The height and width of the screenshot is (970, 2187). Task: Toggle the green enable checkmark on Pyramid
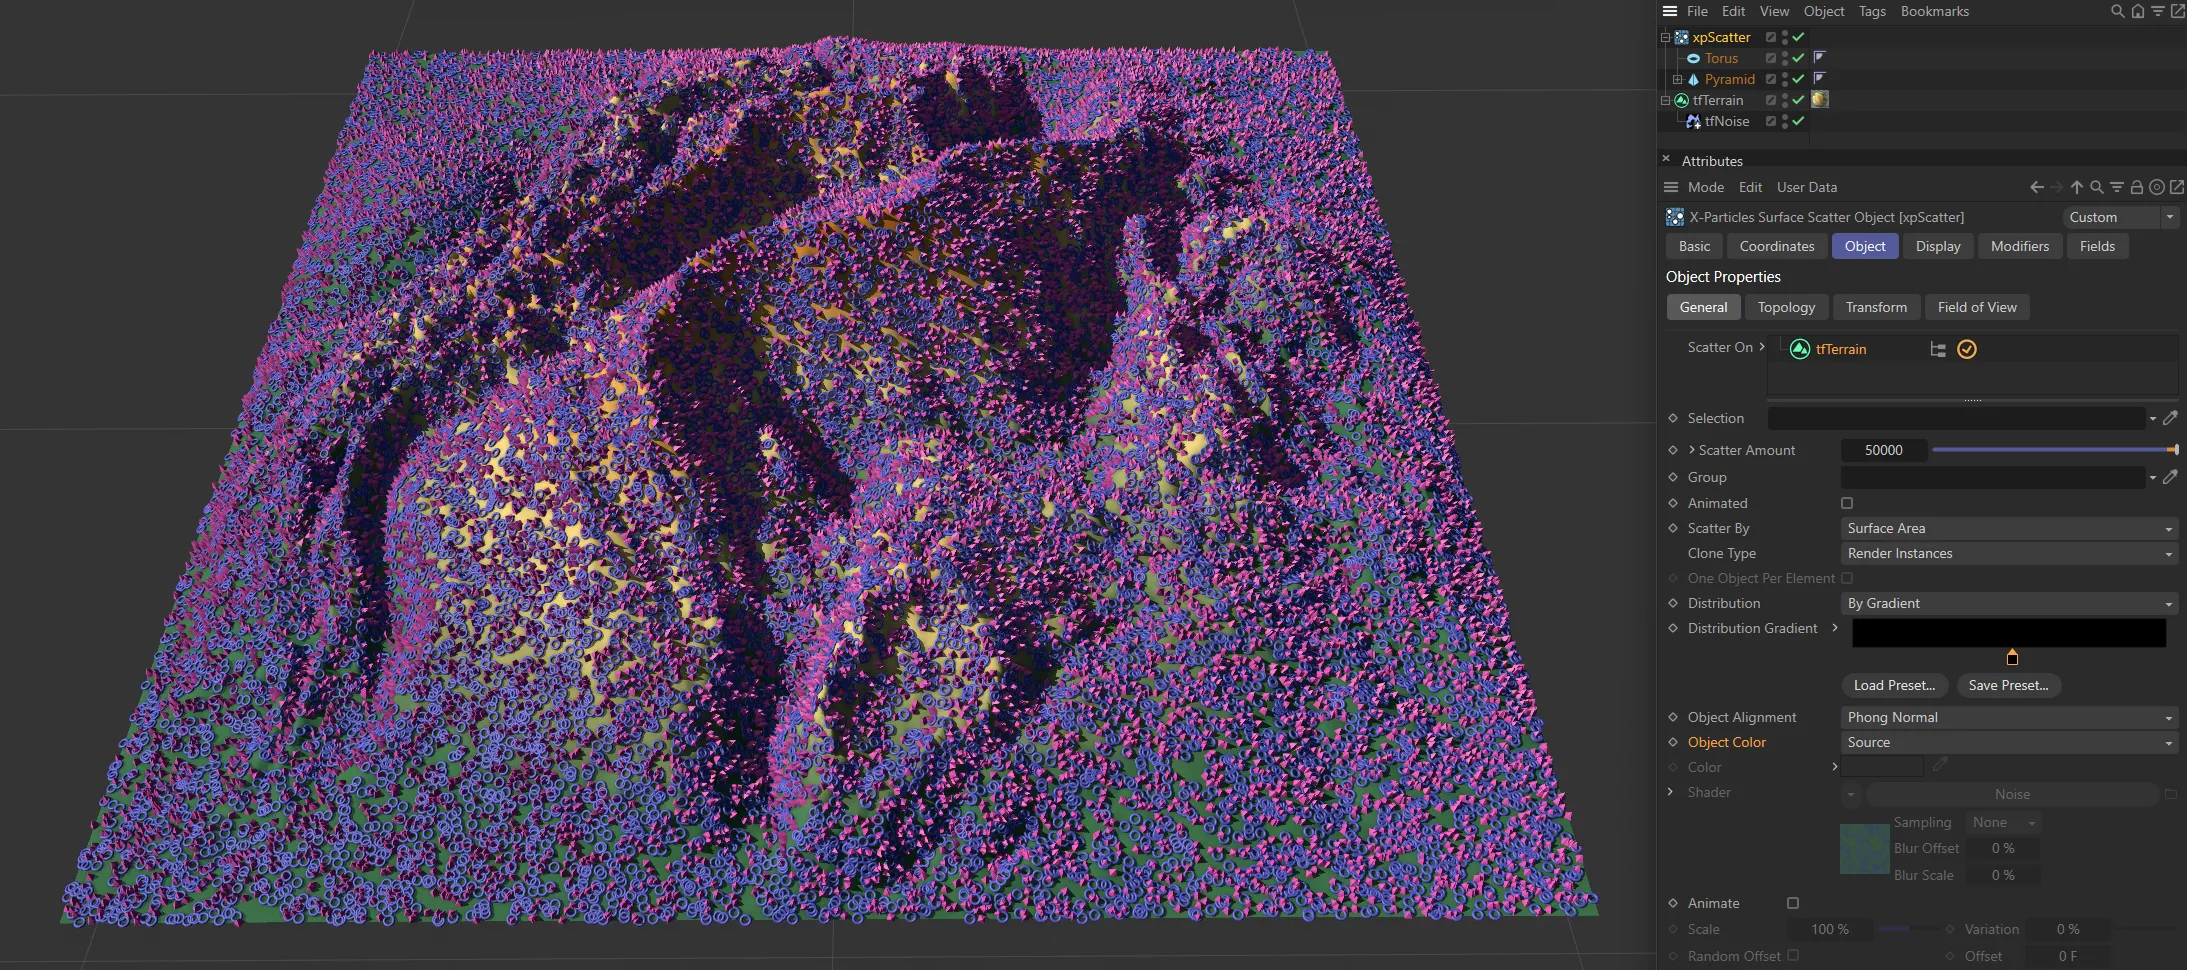1797,80
